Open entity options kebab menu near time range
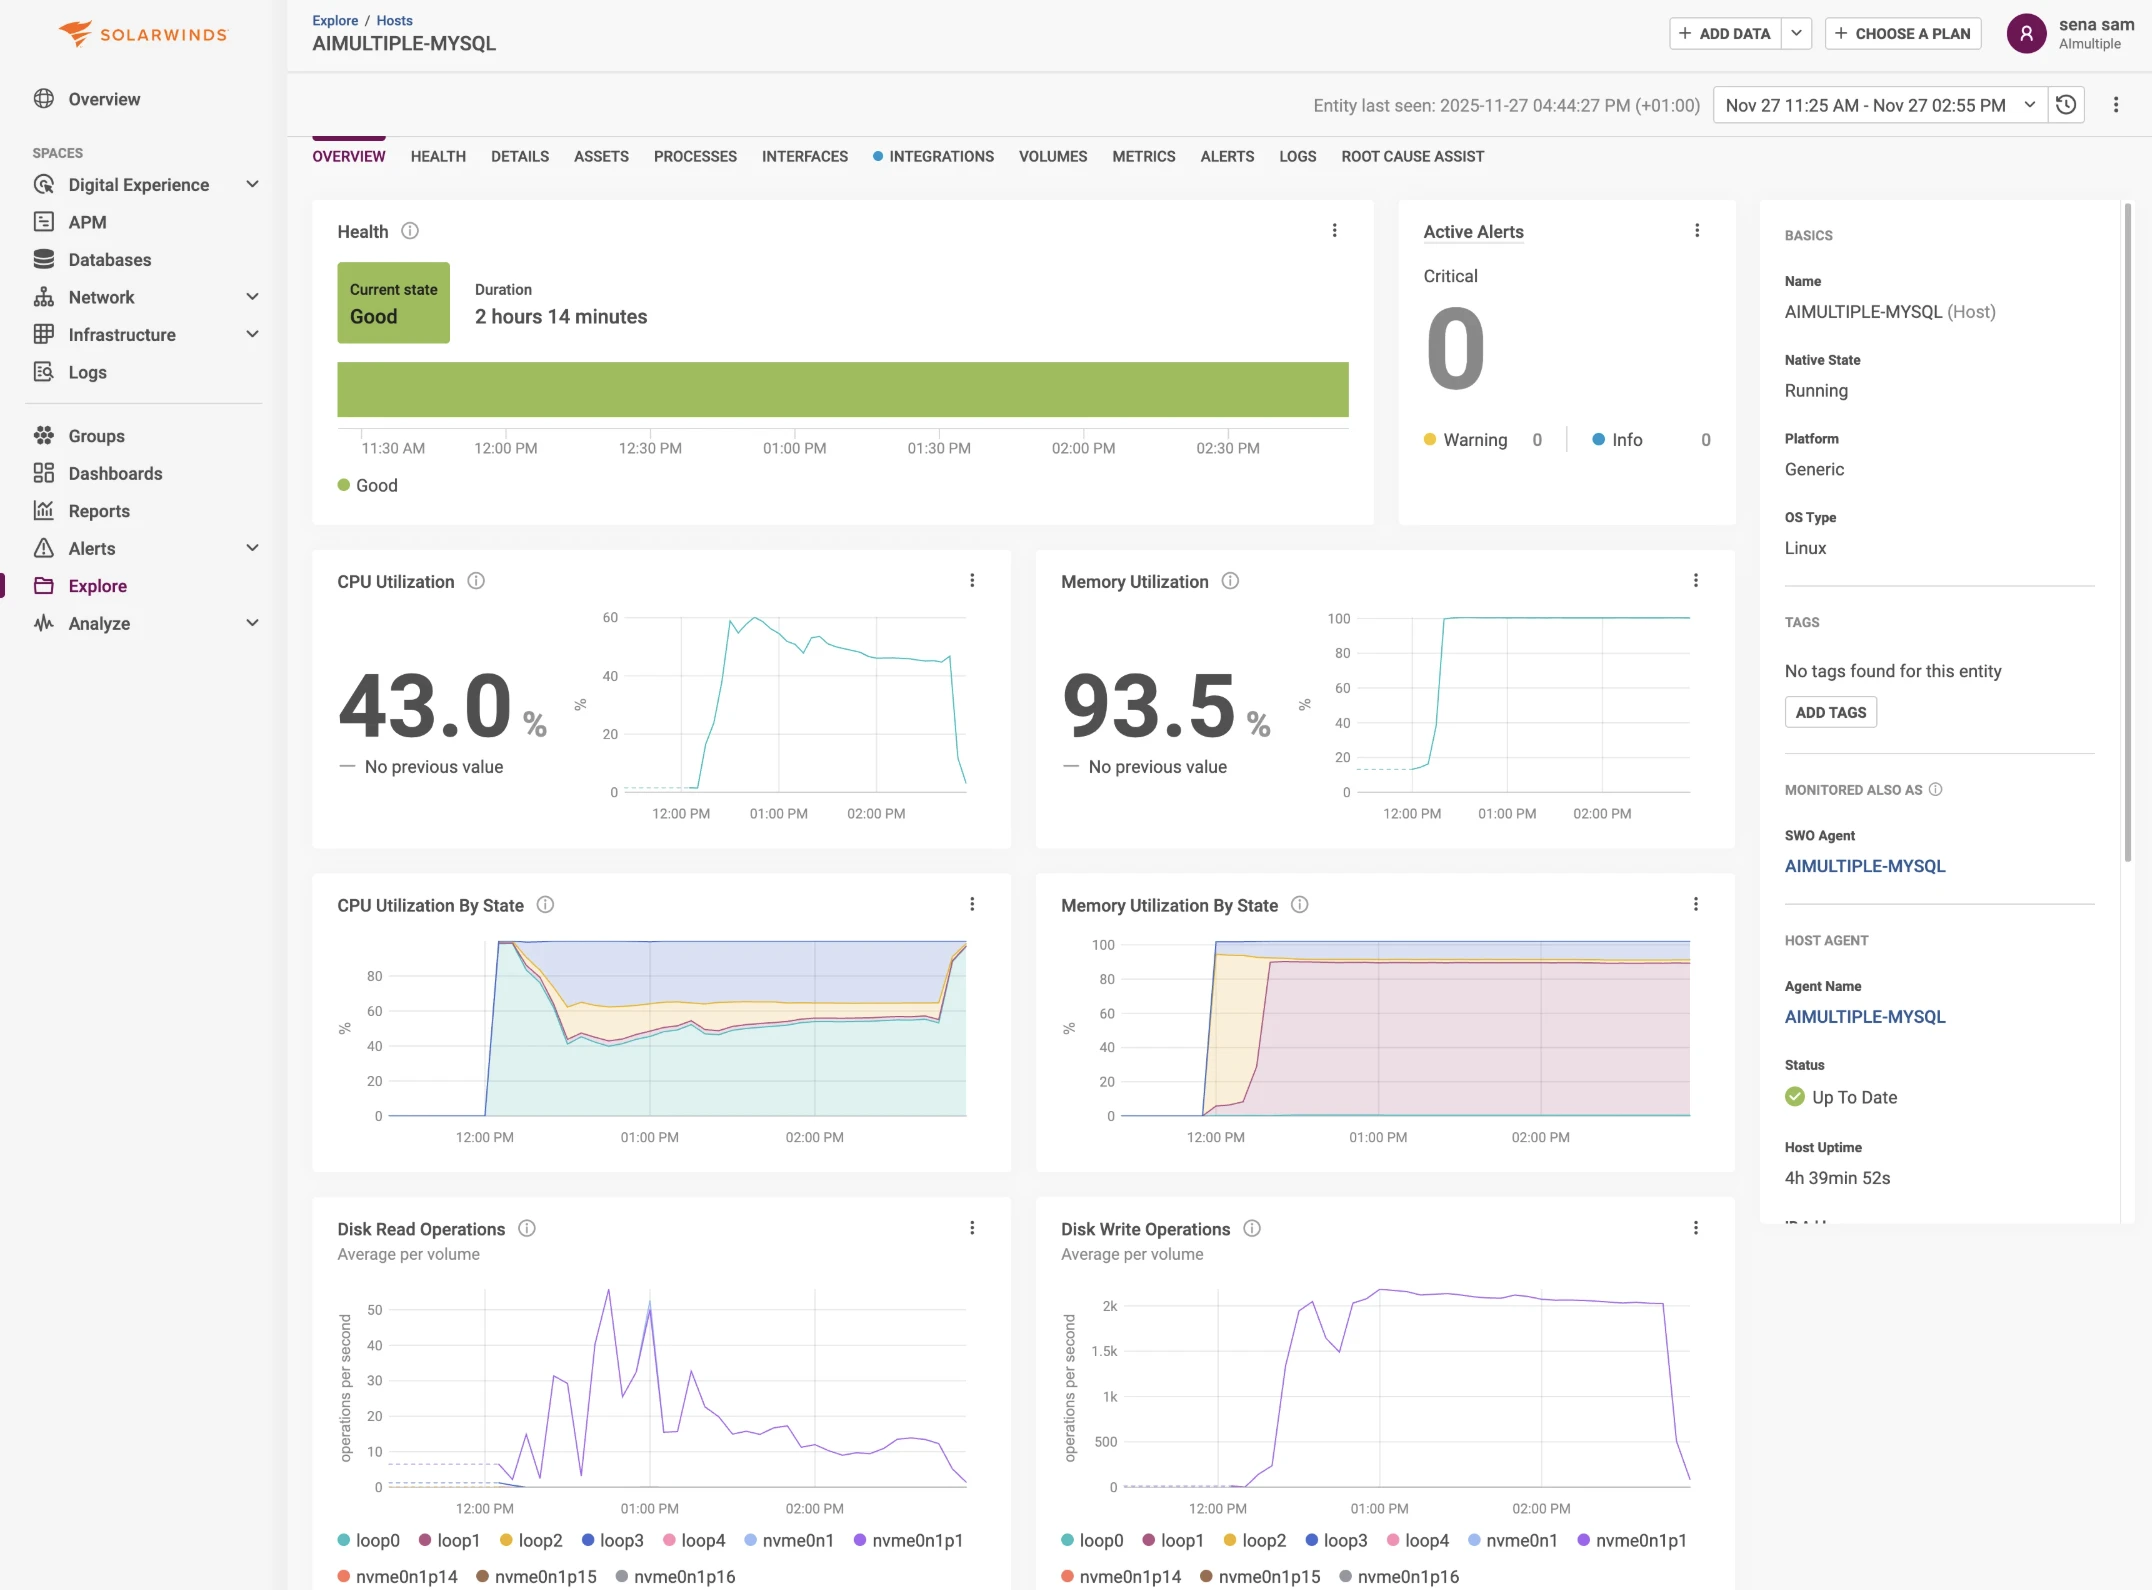The height and width of the screenshot is (1590, 2152). click(2116, 105)
